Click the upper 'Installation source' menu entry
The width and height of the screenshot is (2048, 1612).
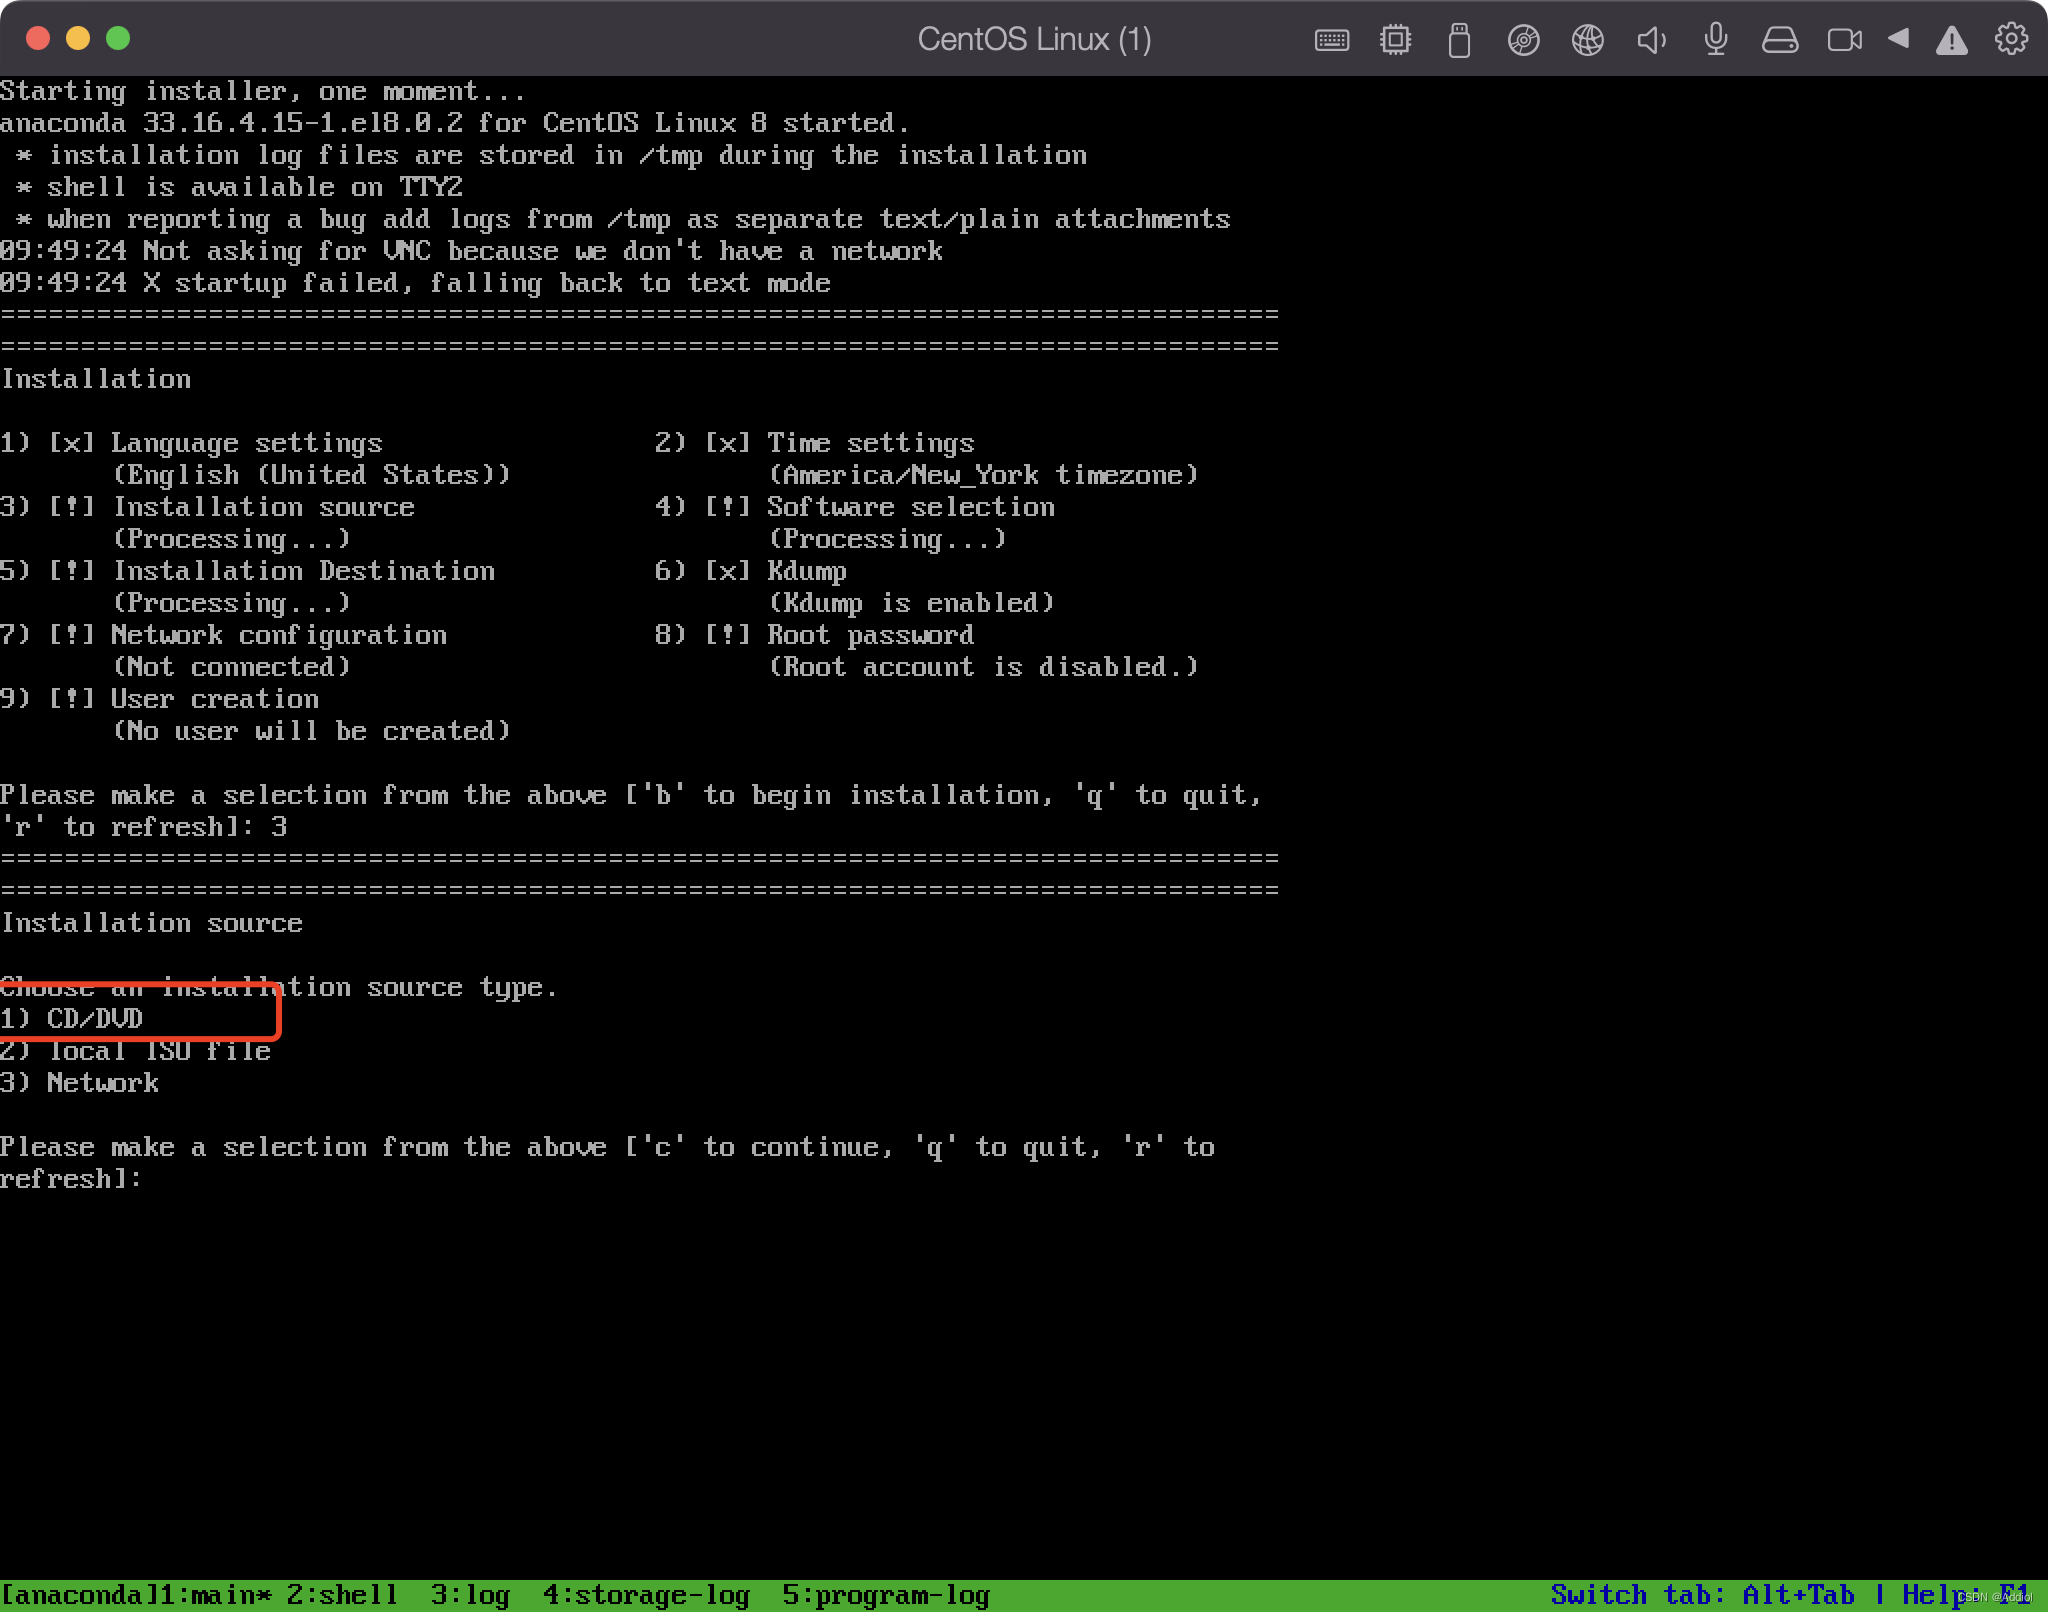click(x=262, y=507)
